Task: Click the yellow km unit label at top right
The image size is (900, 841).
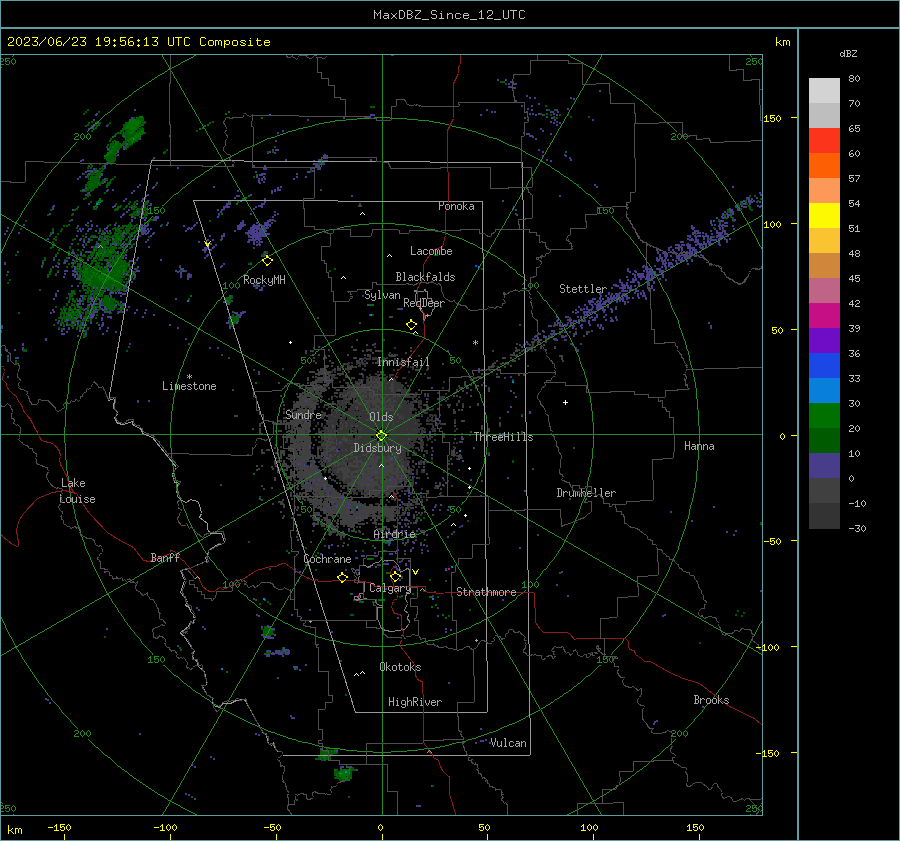Action: [782, 42]
